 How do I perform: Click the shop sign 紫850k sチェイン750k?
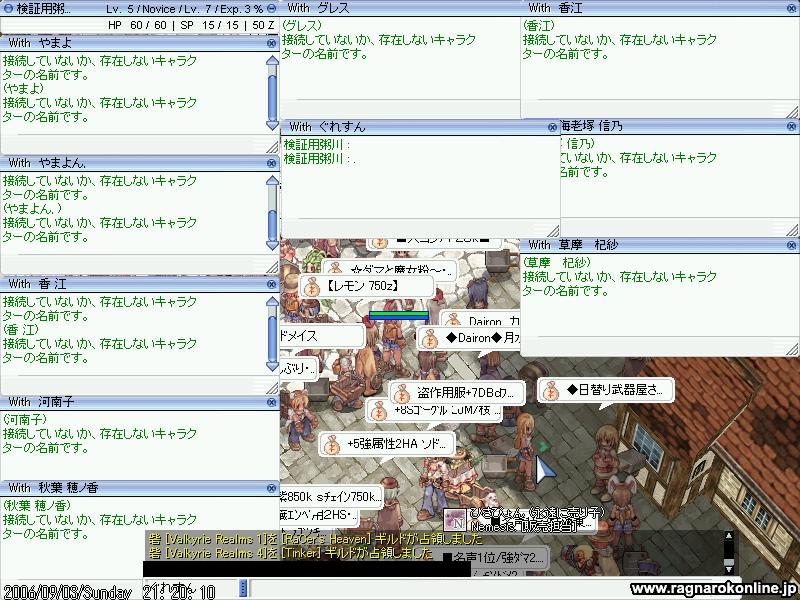(331, 497)
